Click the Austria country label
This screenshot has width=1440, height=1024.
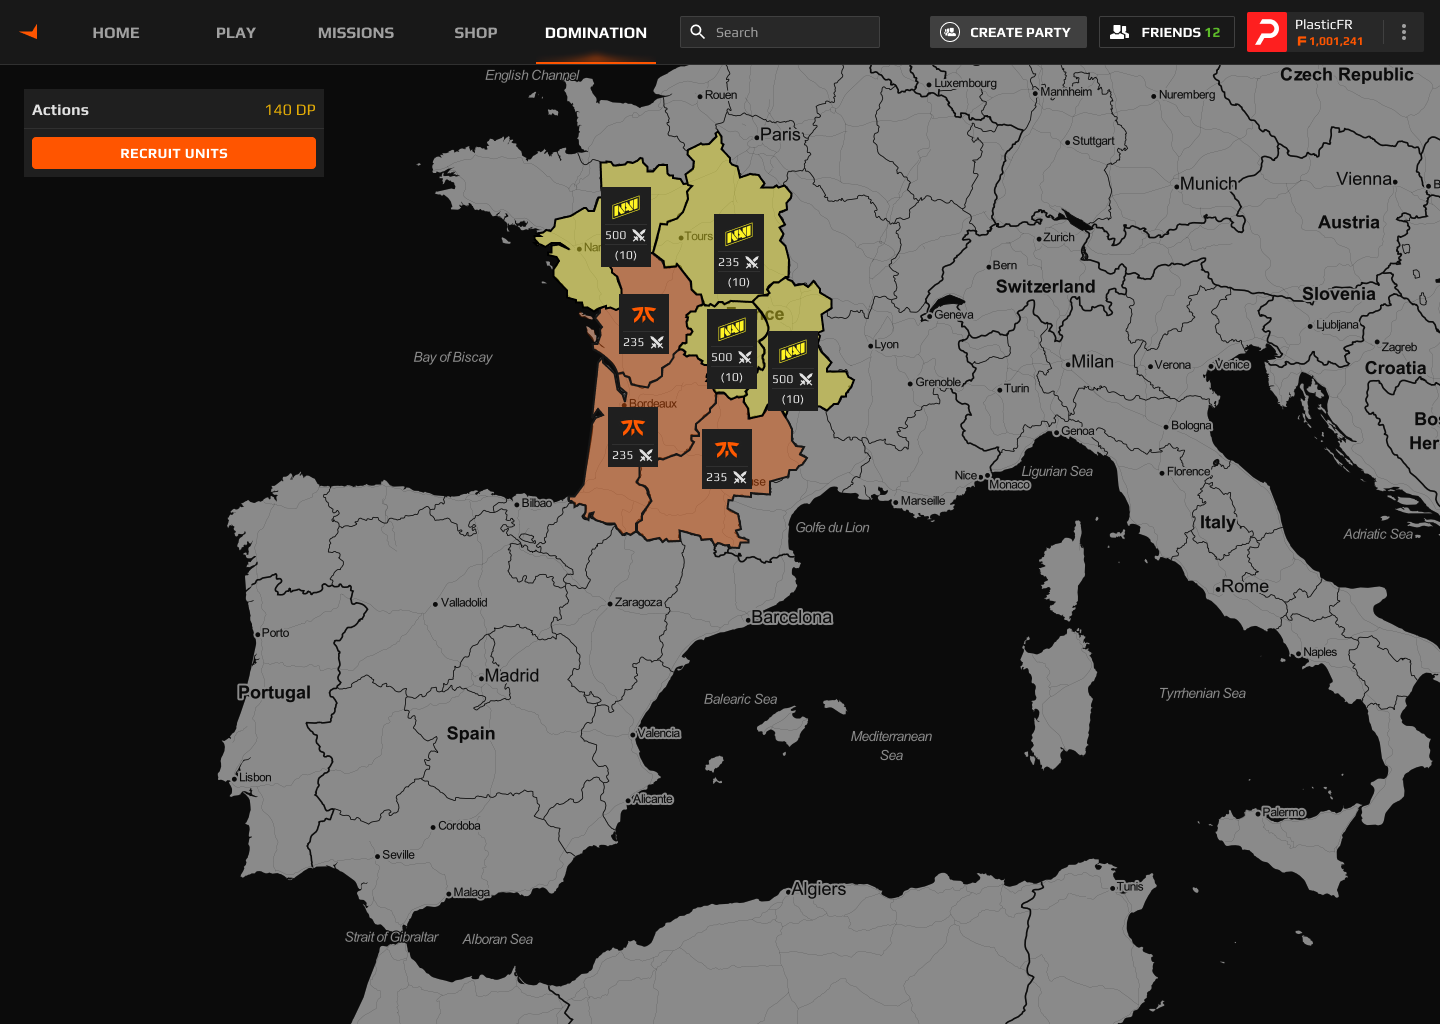click(1348, 222)
